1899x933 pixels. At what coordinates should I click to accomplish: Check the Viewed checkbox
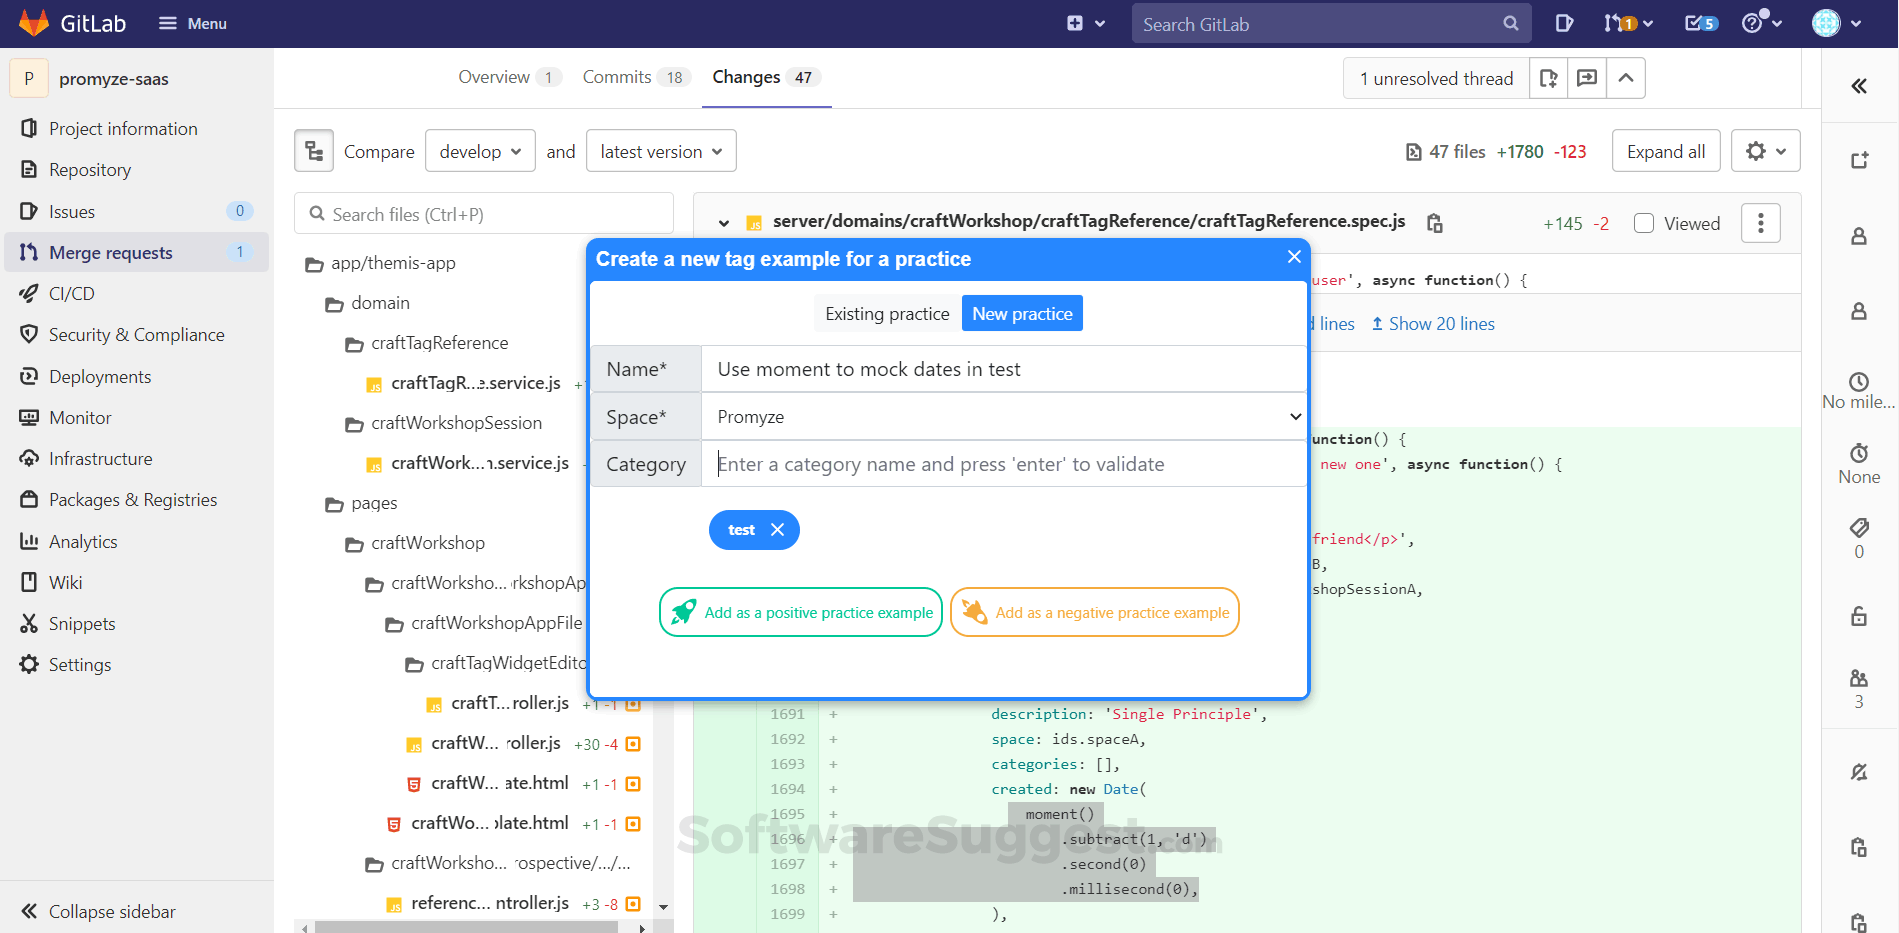click(1643, 223)
